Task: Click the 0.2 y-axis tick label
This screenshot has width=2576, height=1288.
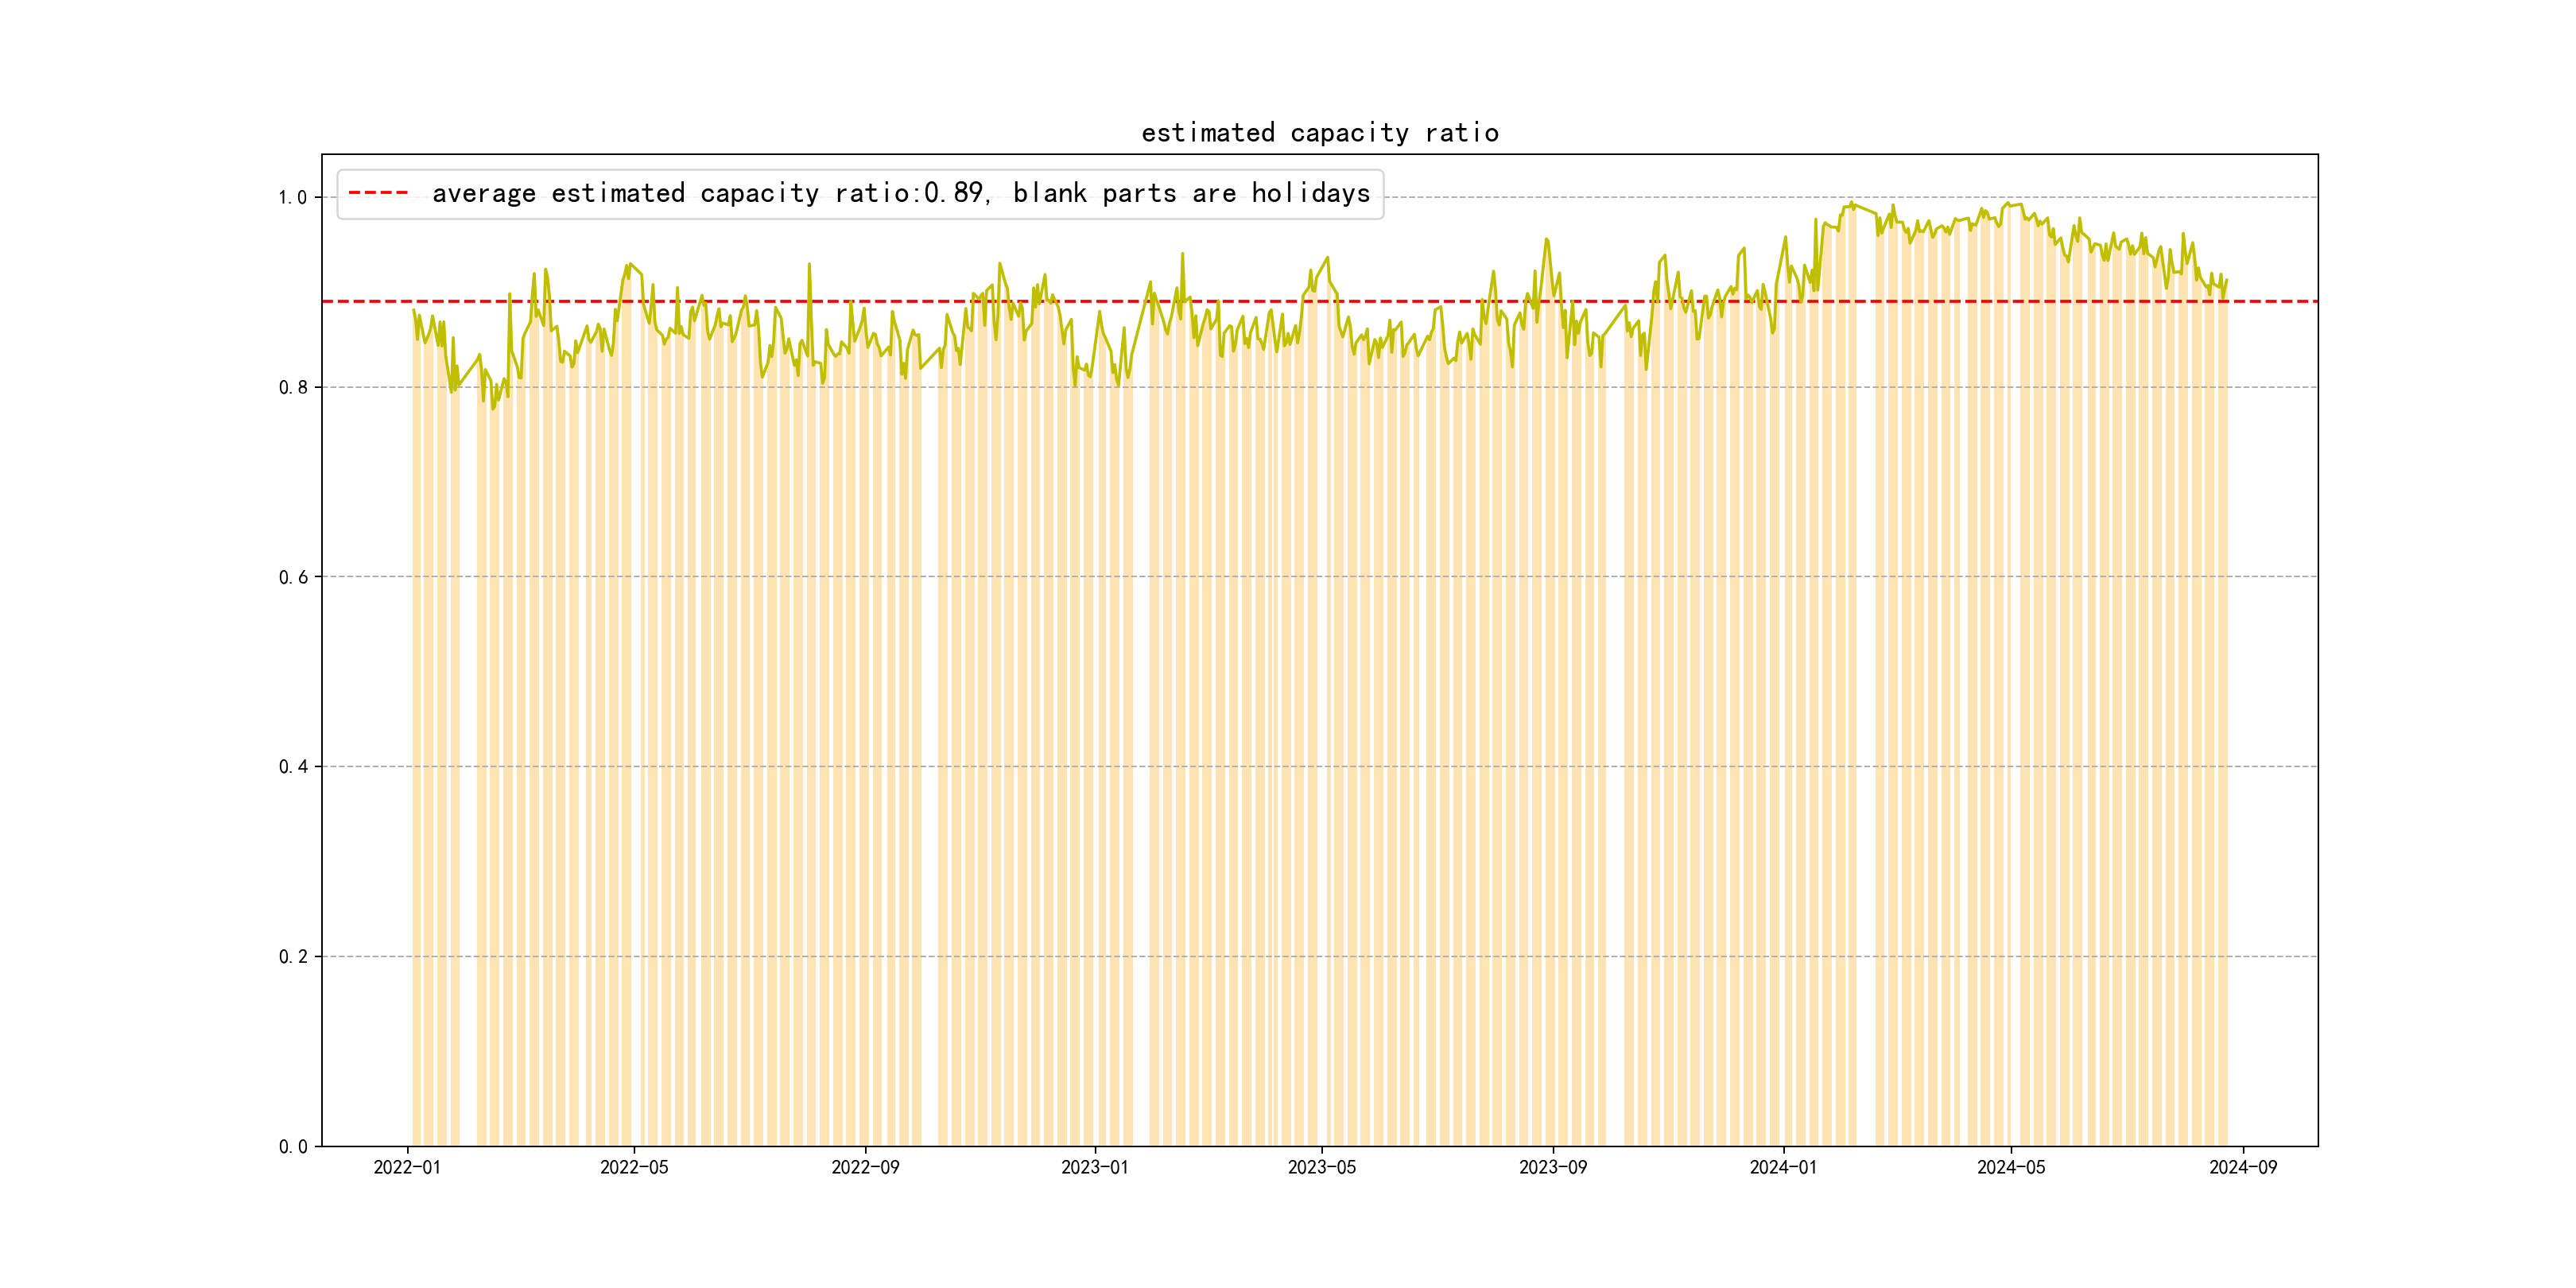Action: pyautogui.click(x=292, y=957)
